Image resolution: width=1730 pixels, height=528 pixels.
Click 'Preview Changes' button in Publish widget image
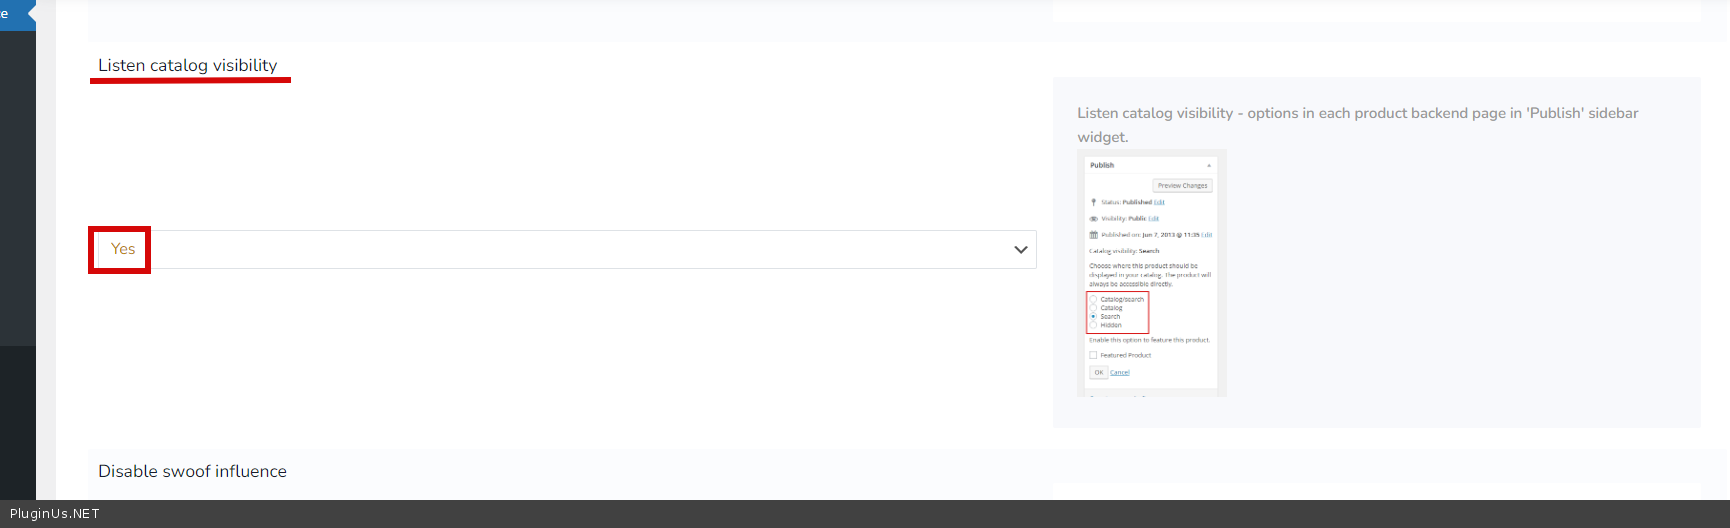click(1182, 186)
